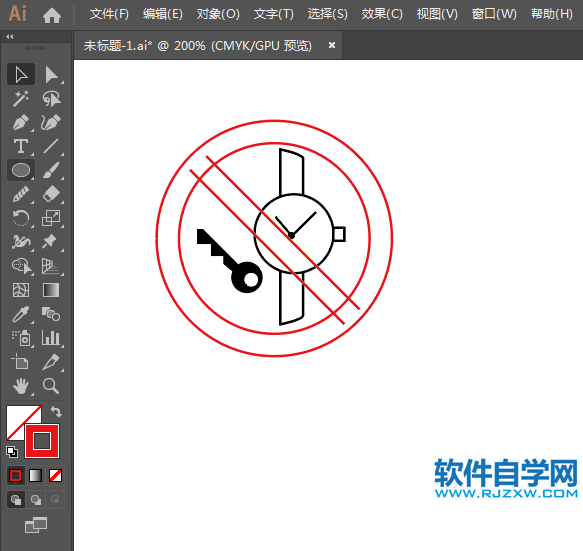Select the Pen tool

[21, 123]
